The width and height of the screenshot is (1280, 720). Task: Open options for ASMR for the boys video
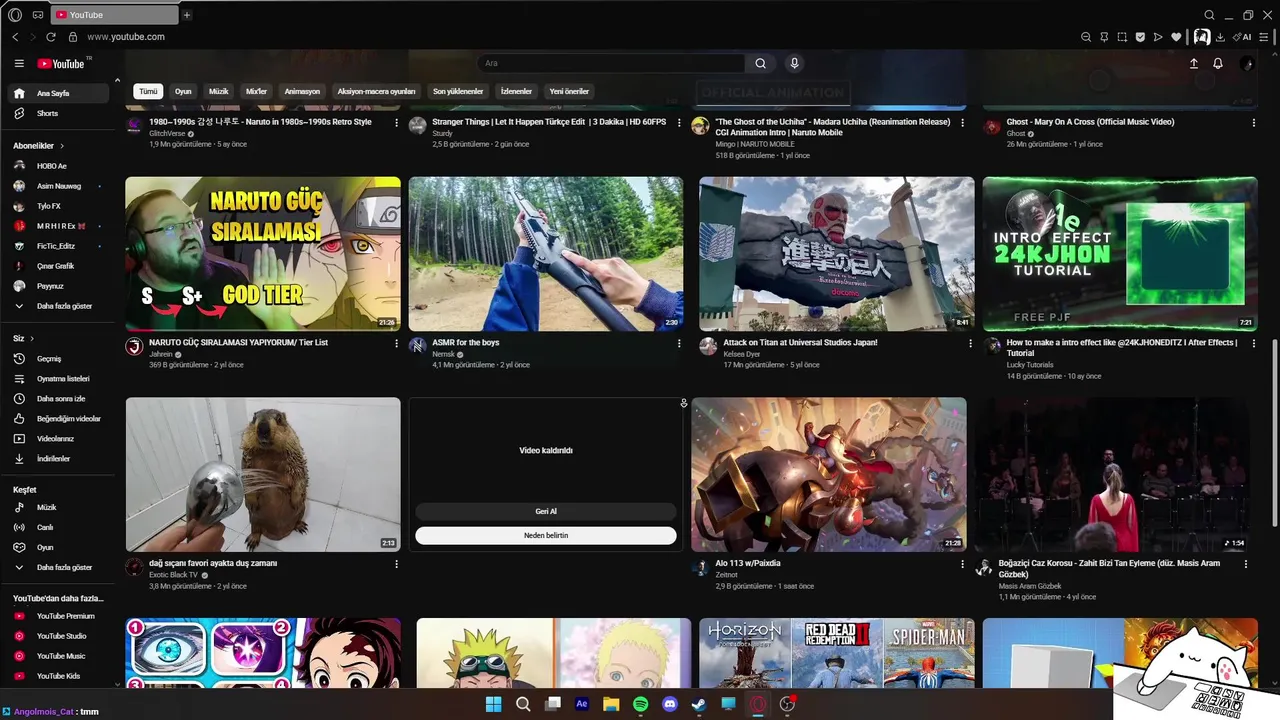(679, 343)
